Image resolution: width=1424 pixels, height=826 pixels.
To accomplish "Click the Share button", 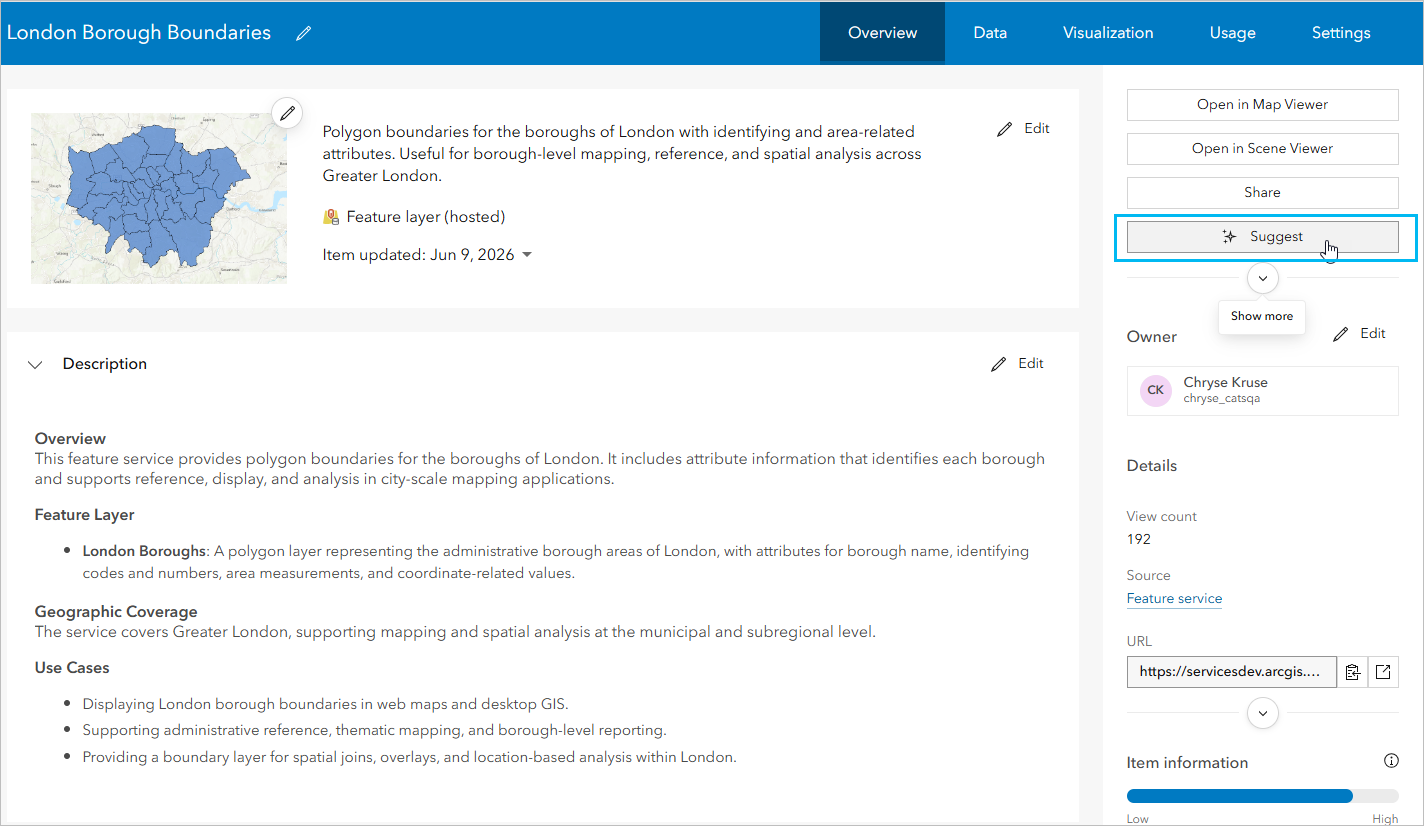I will pos(1262,192).
